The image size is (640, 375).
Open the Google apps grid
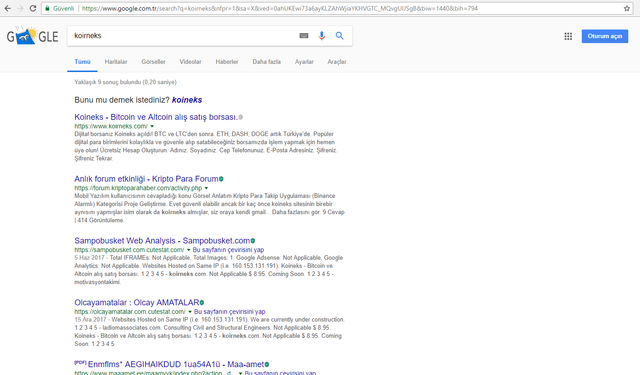(568, 36)
